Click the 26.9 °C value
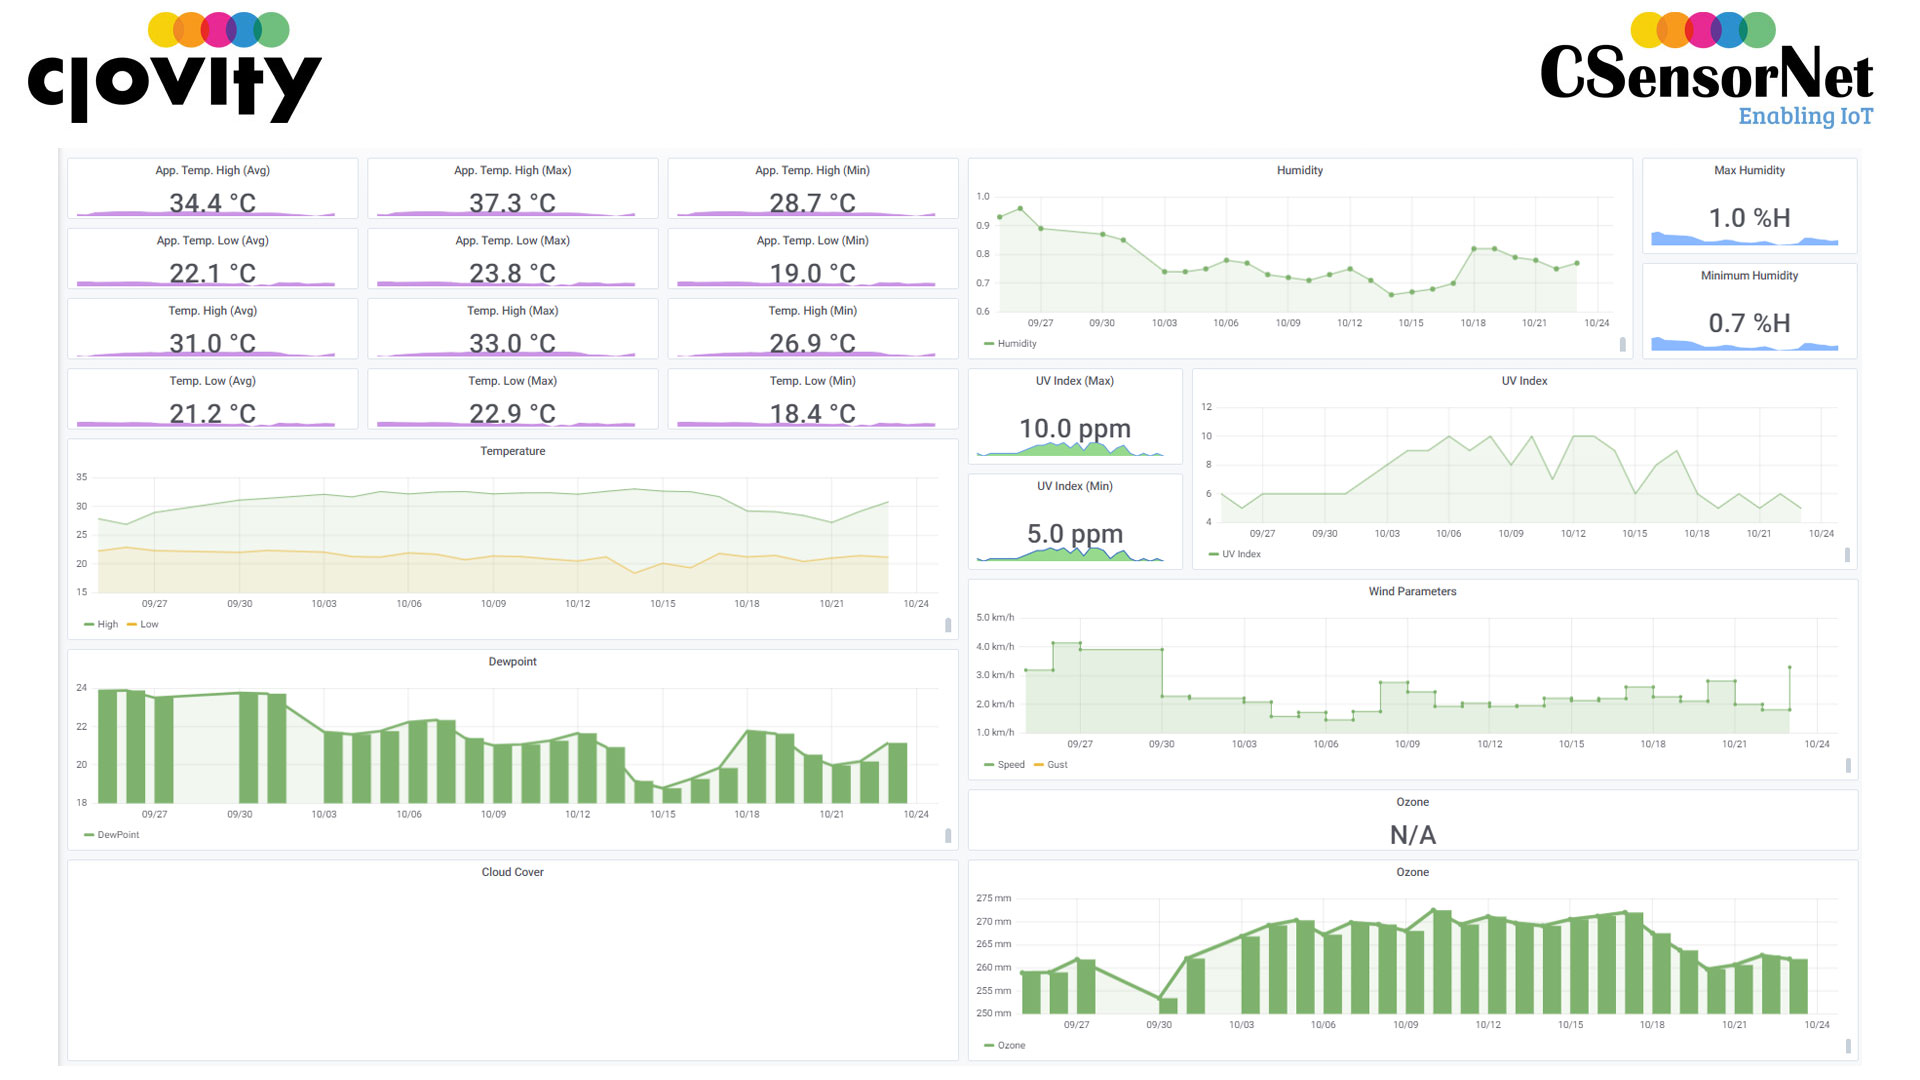 point(812,343)
